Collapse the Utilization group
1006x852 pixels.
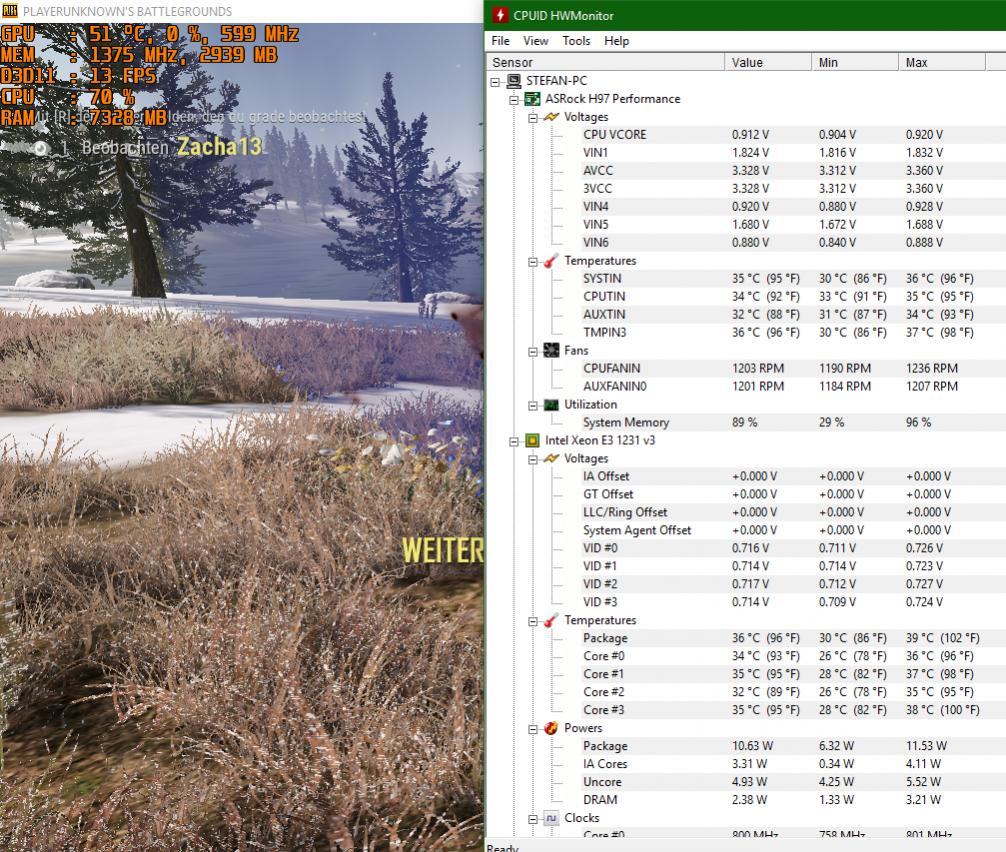[533, 405]
